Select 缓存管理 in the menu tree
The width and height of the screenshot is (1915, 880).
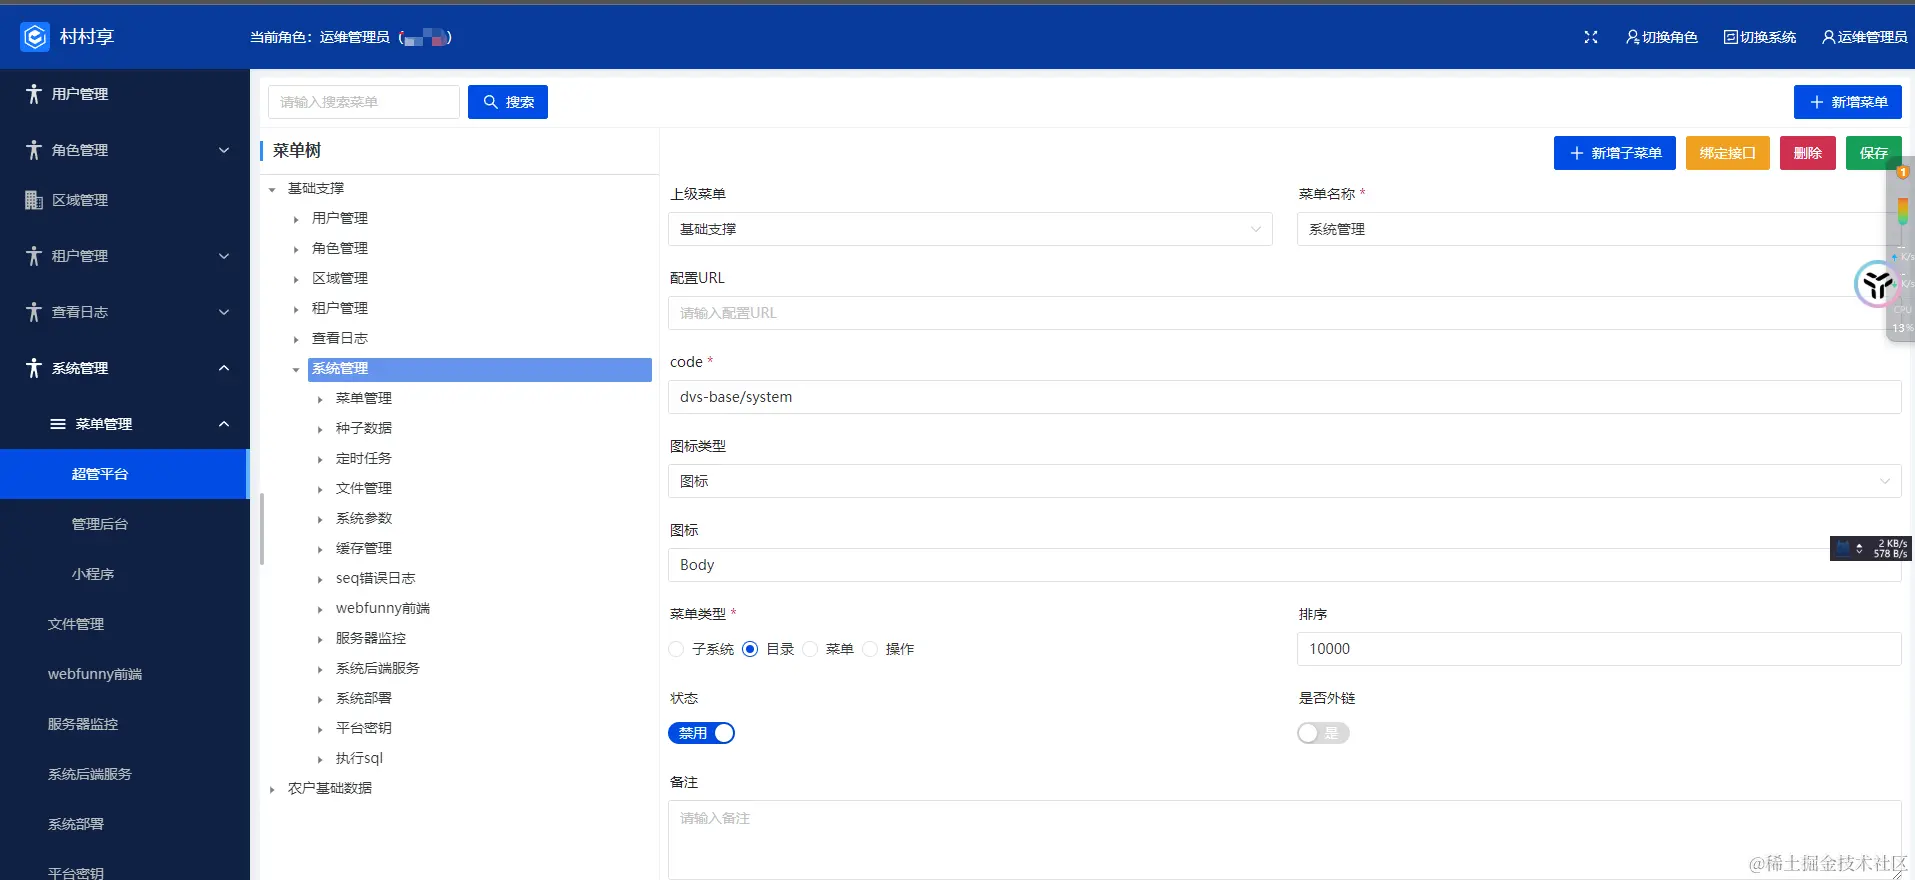pos(364,548)
